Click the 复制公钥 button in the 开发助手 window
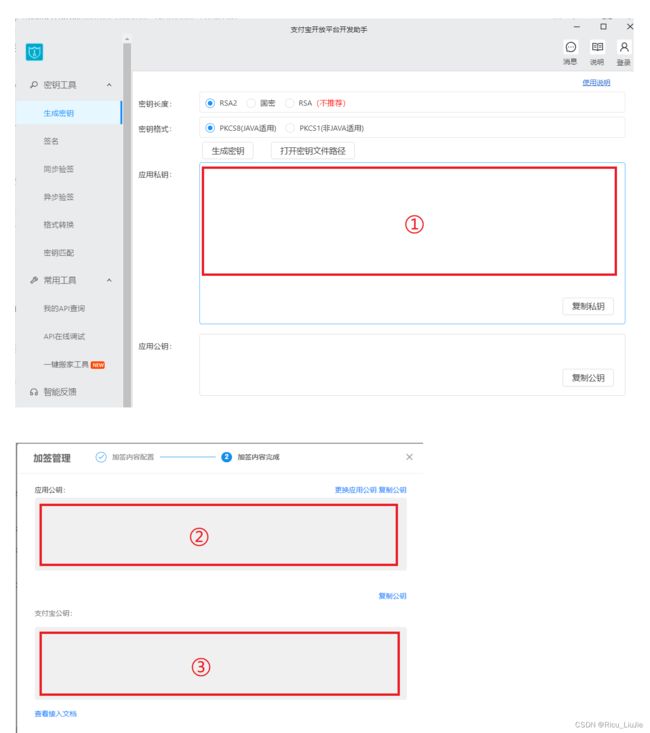The height and width of the screenshot is (733, 650). 588,378
